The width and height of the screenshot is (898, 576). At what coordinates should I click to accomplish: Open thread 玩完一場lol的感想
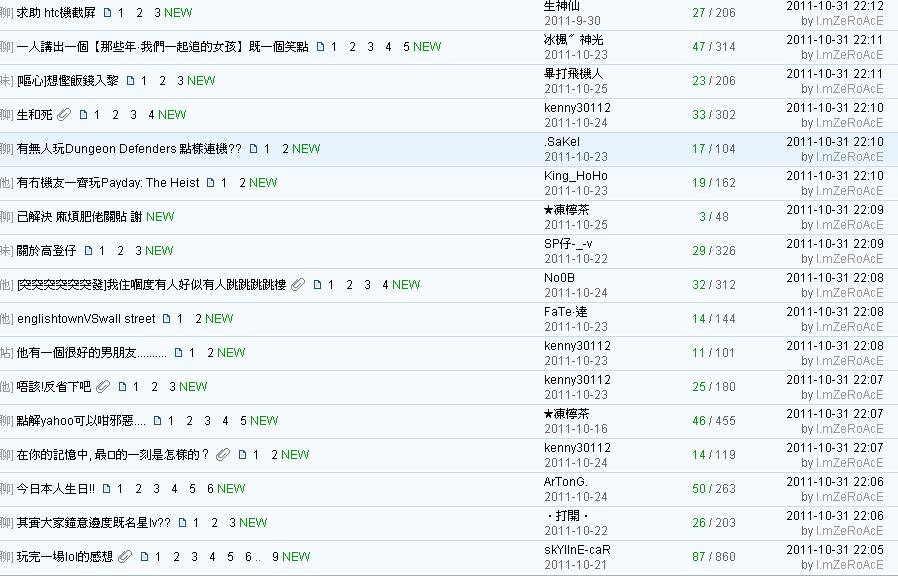pos(65,557)
